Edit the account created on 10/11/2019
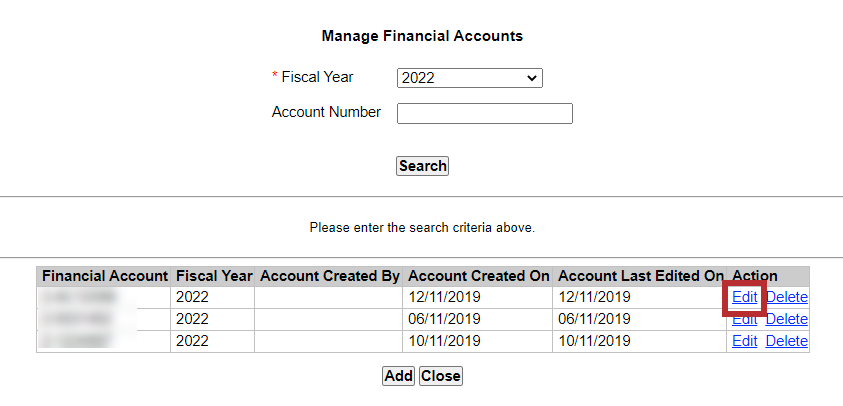This screenshot has width=843, height=406. (x=744, y=341)
